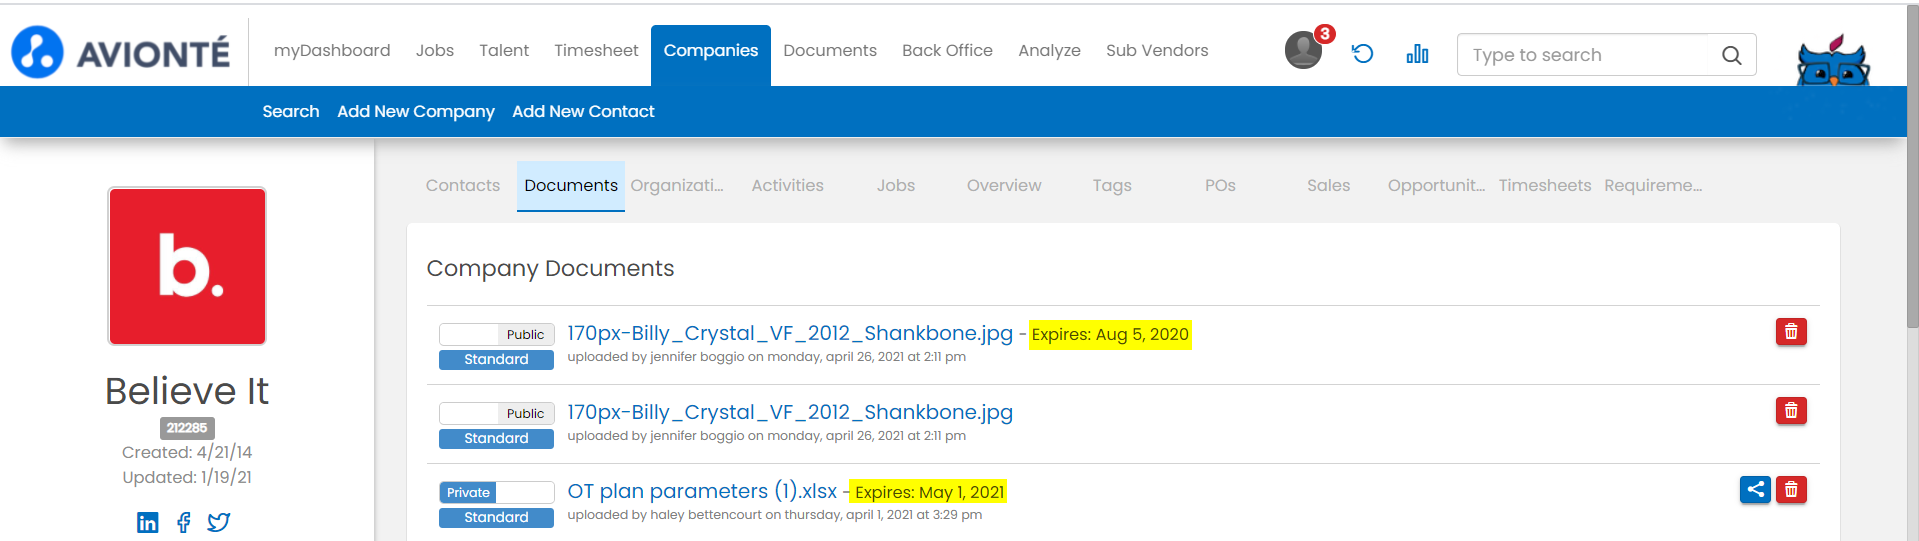Open the Back Office menu

pyautogui.click(x=947, y=51)
